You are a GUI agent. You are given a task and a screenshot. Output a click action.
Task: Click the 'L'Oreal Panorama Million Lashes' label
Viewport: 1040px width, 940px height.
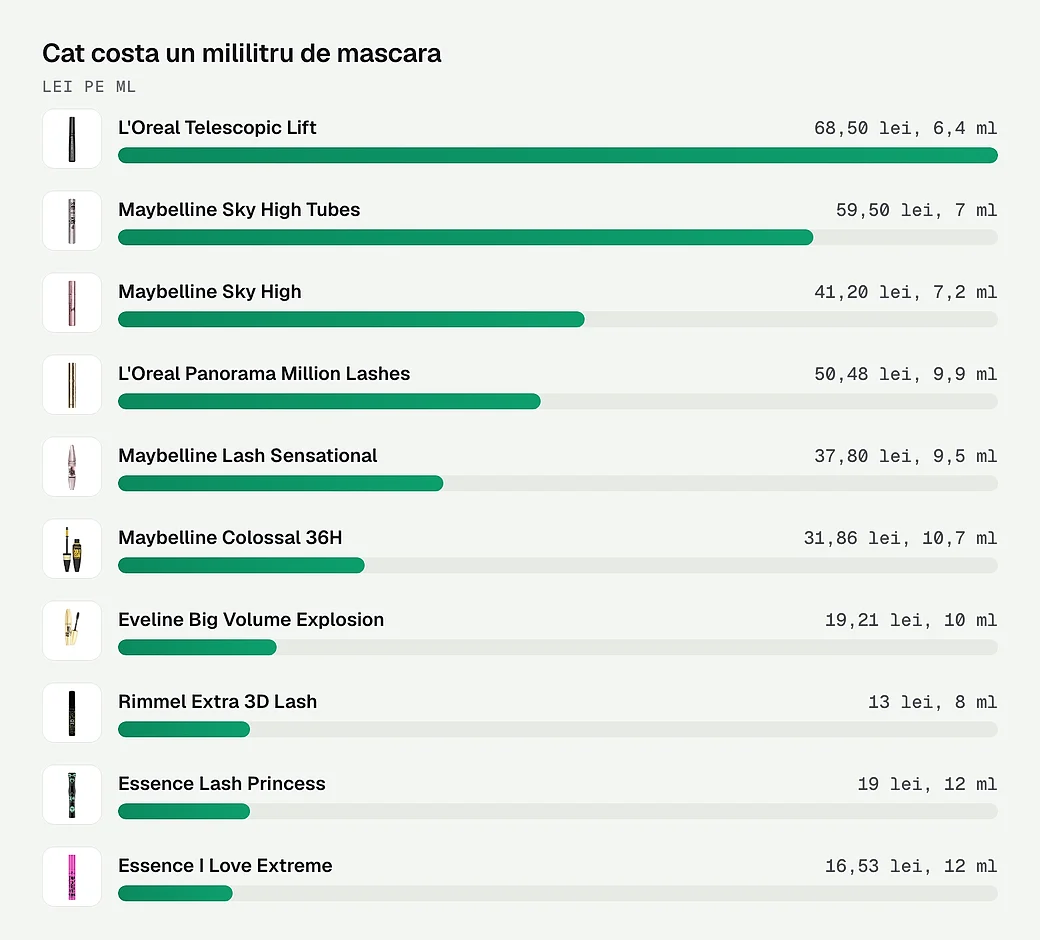pos(264,373)
